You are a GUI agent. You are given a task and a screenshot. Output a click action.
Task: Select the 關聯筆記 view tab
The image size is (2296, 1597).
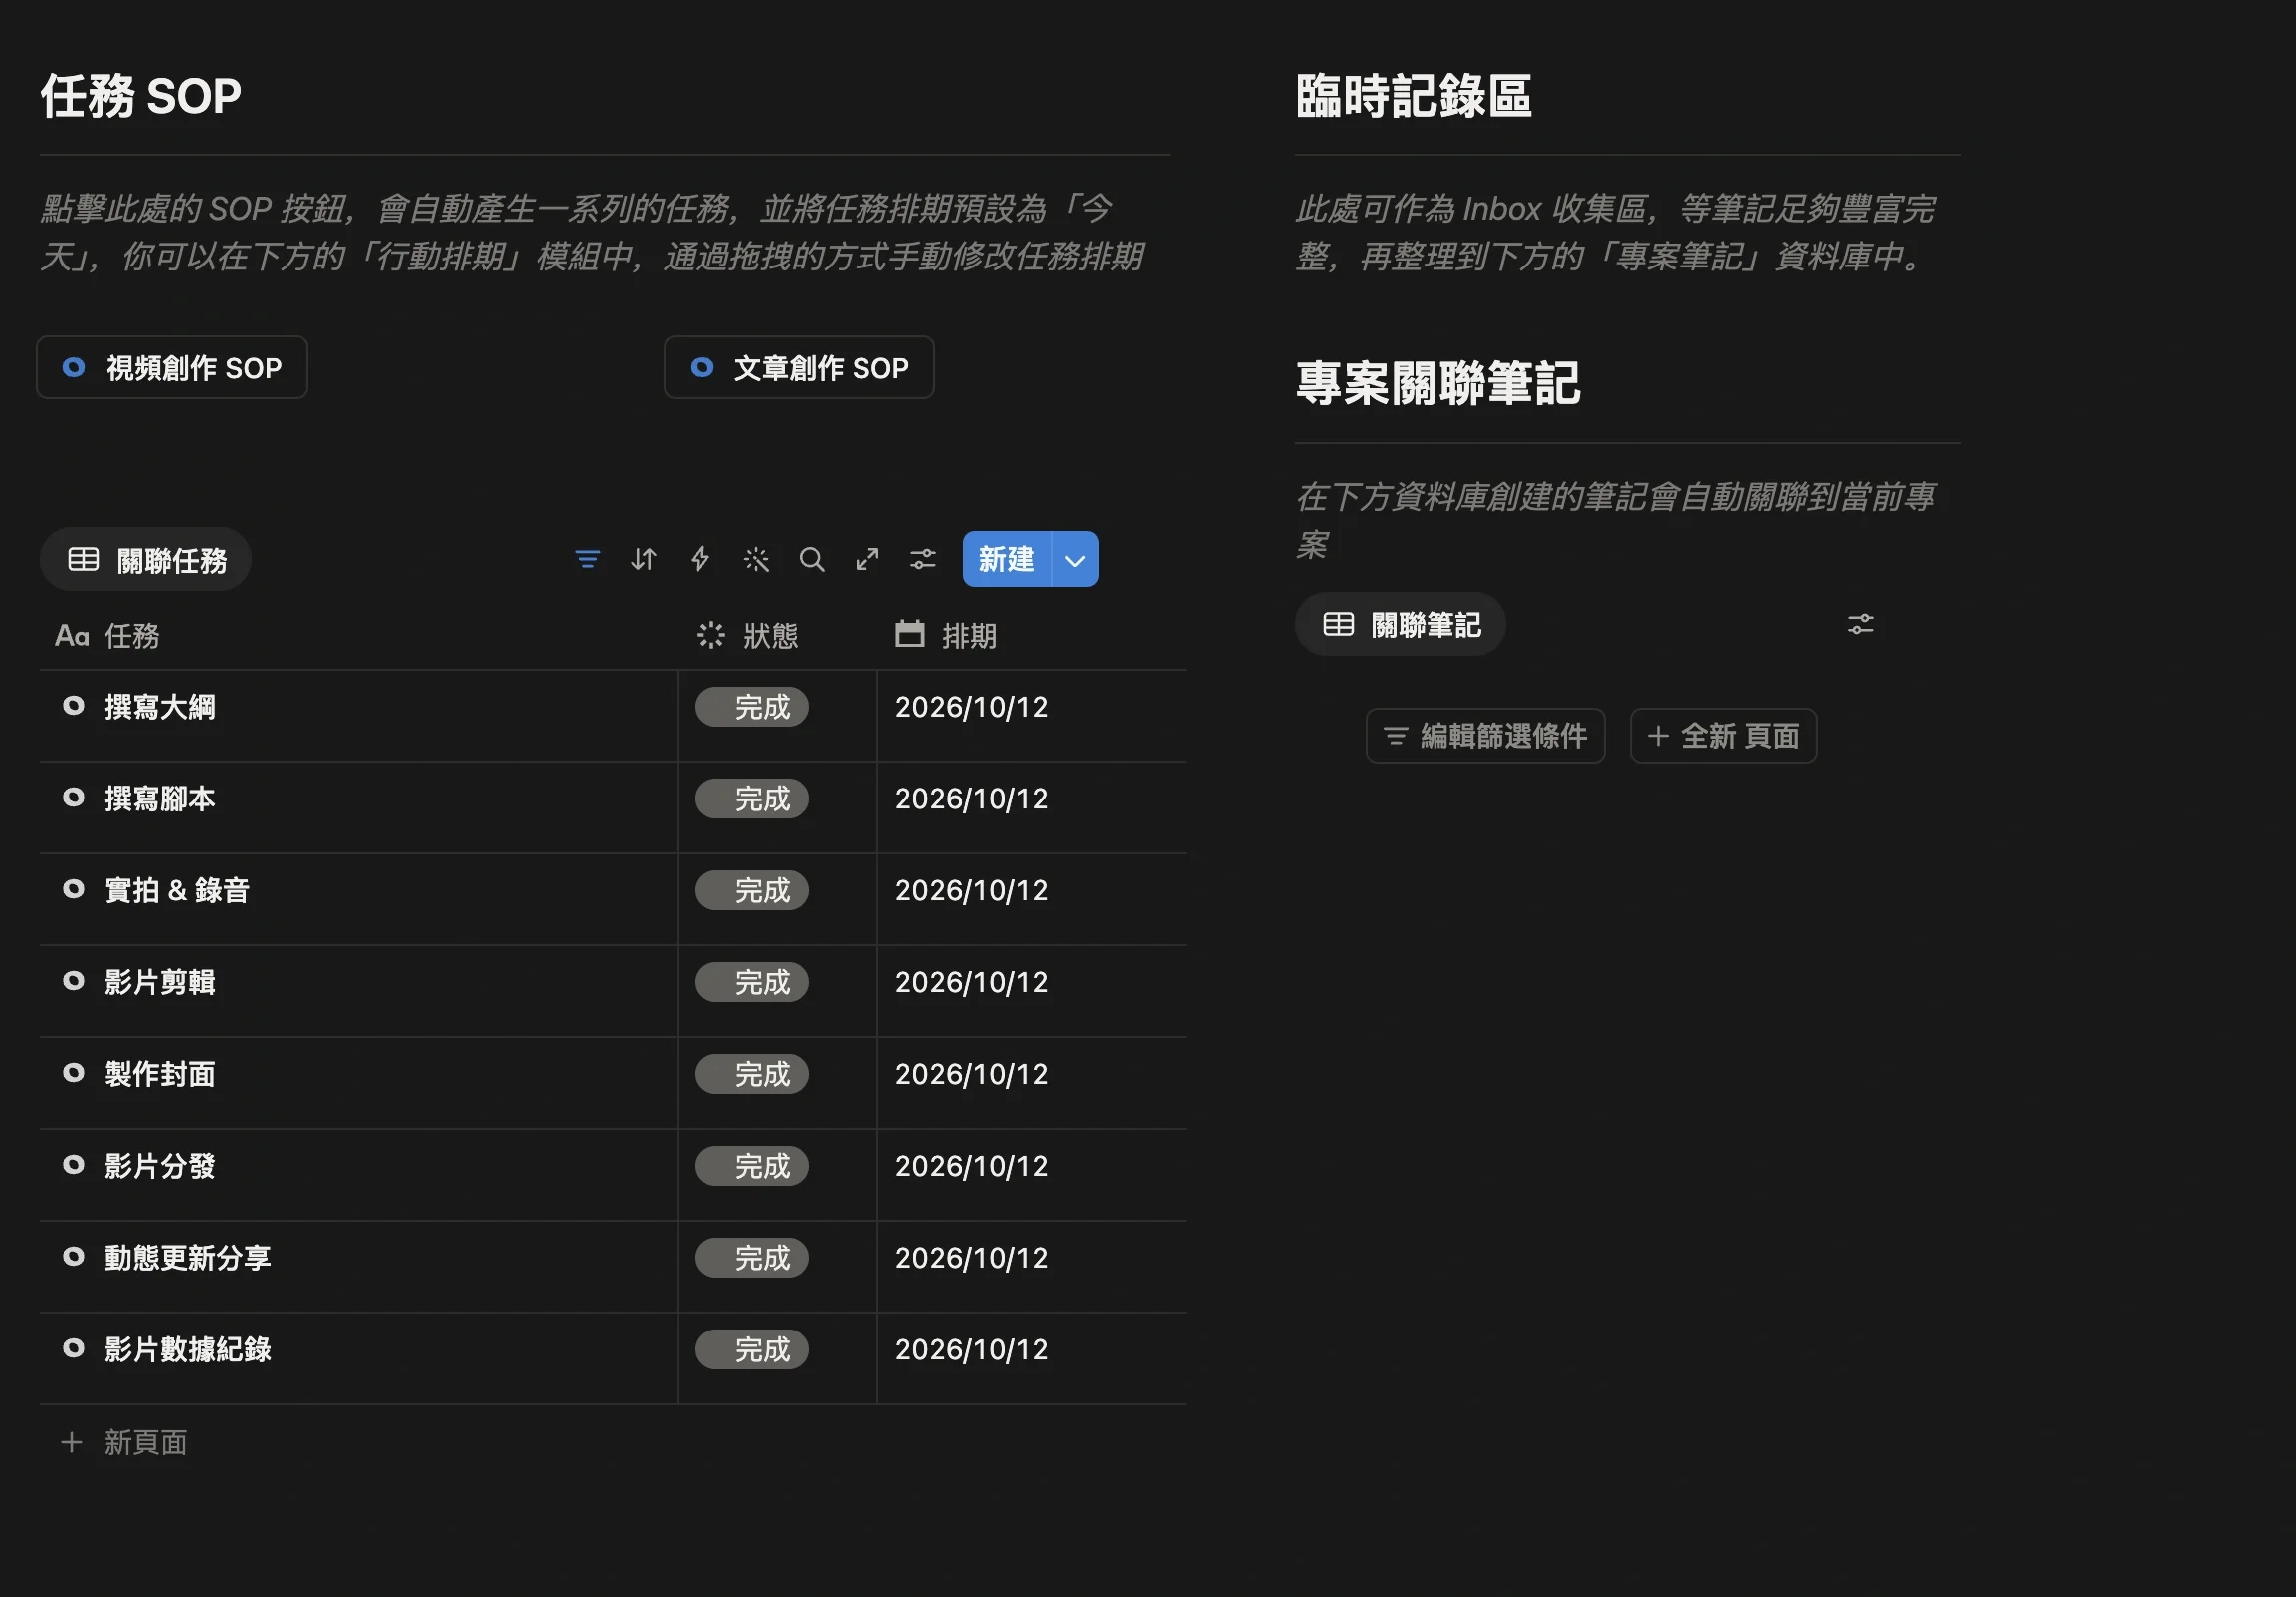pyautogui.click(x=1400, y=624)
